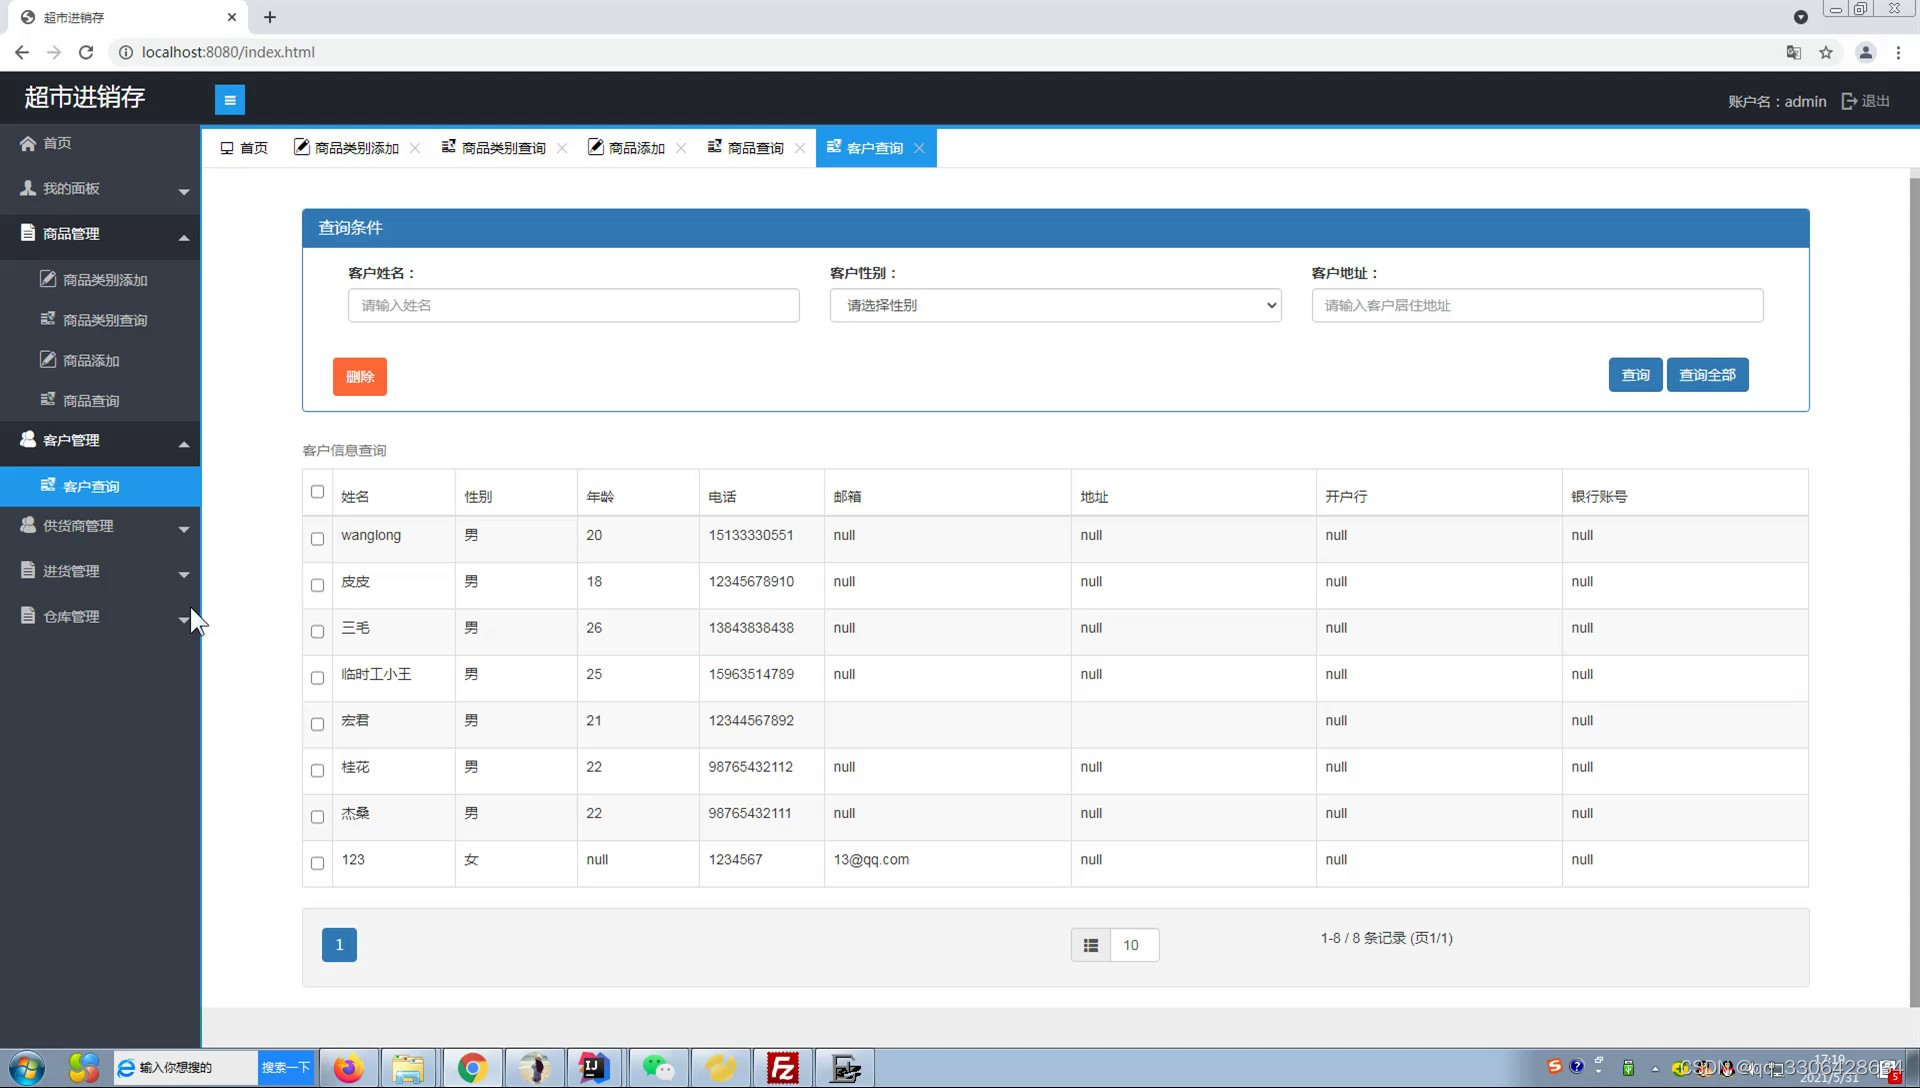Open the 首页 home sidebar item

point(57,143)
